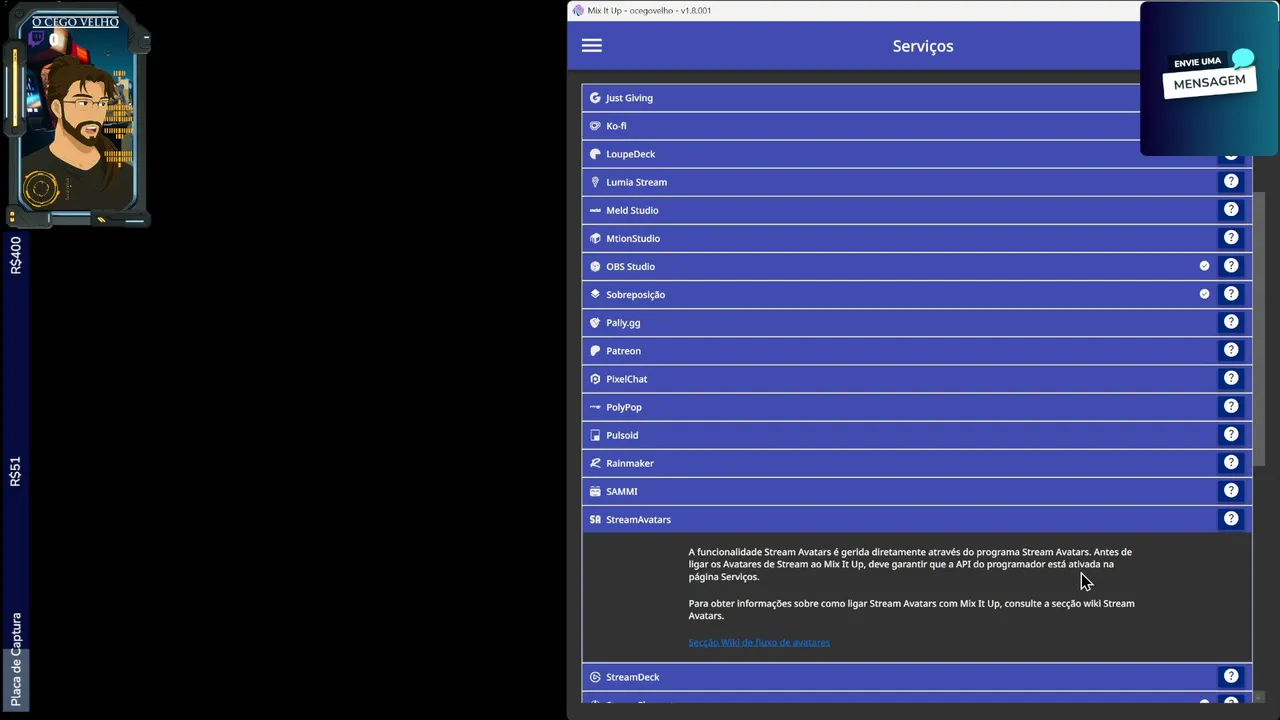Open help for SAMMI
The image size is (1280, 720).
(1231, 491)
